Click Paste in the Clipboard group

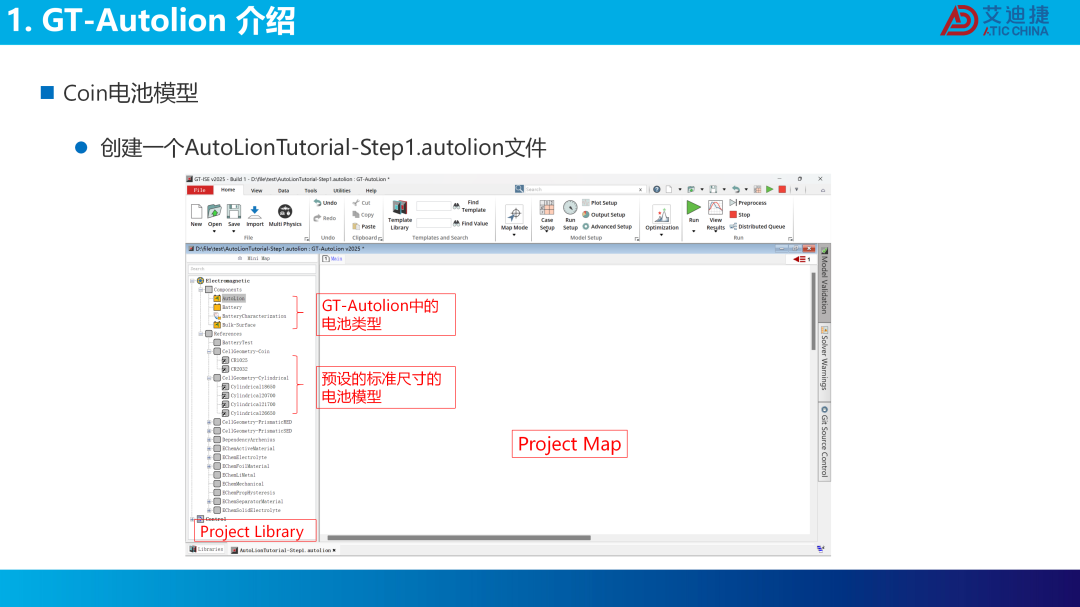click(x=364, y=227)
